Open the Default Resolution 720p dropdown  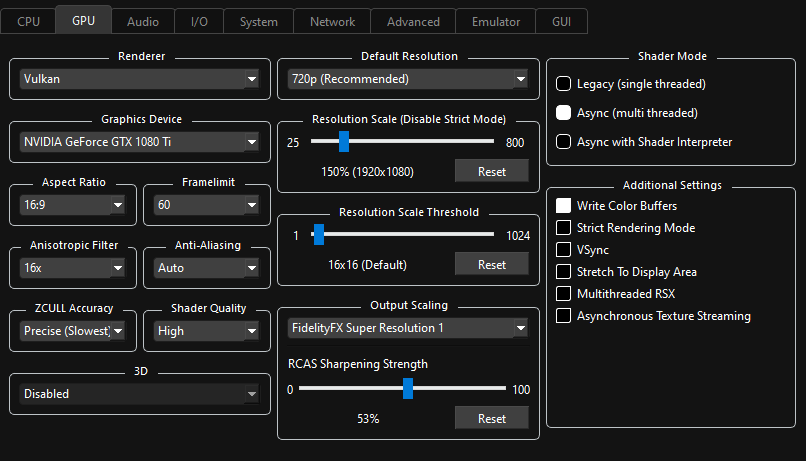click(x=407, y=79)
